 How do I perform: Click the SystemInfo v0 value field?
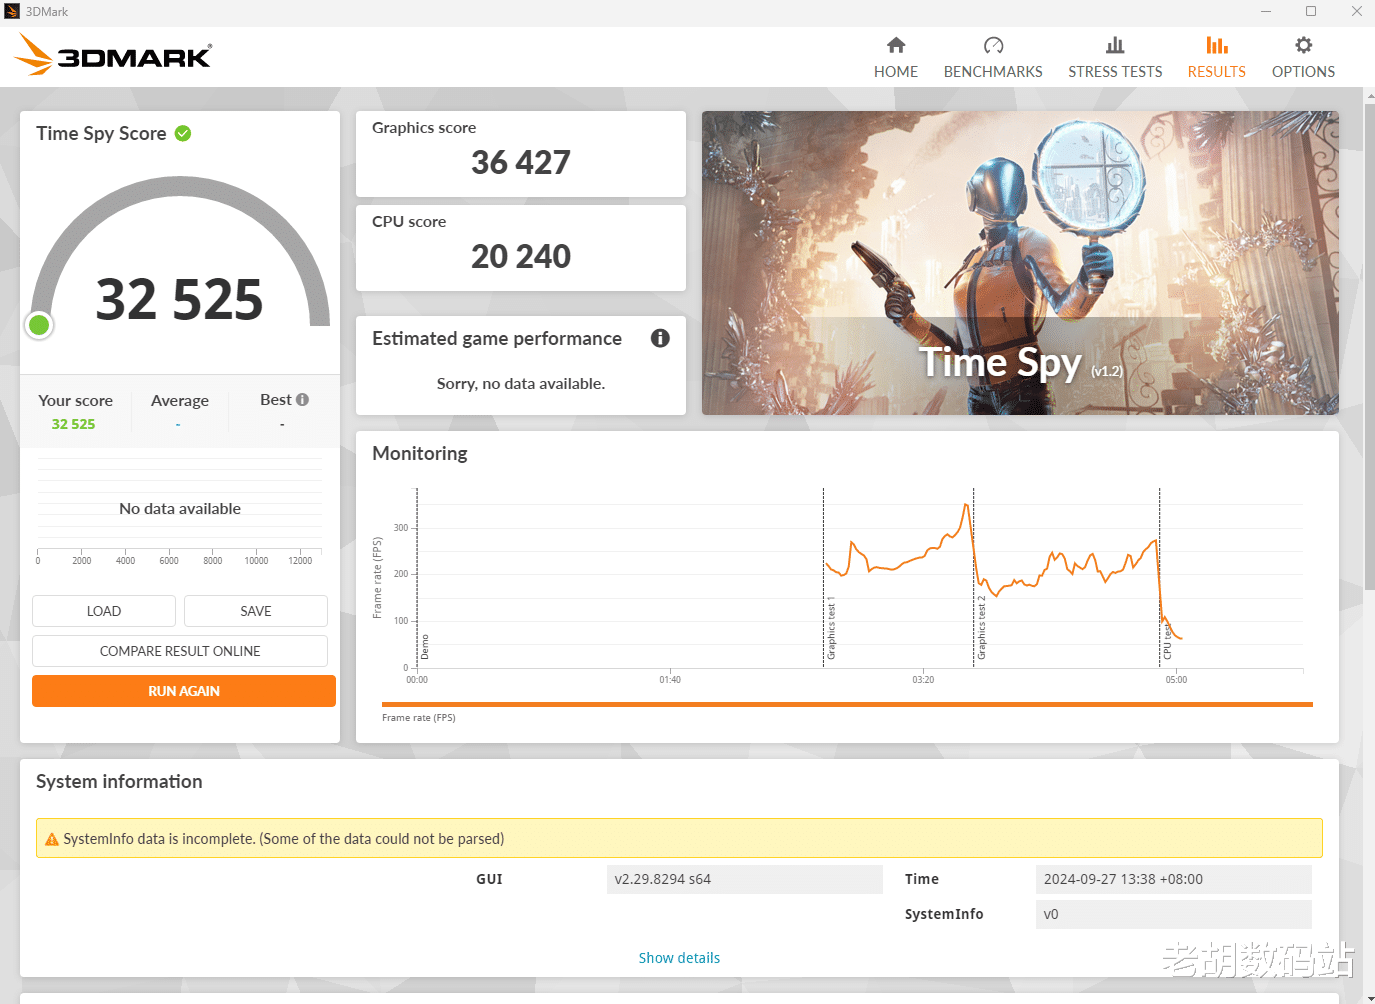[x=1174, y=914]
